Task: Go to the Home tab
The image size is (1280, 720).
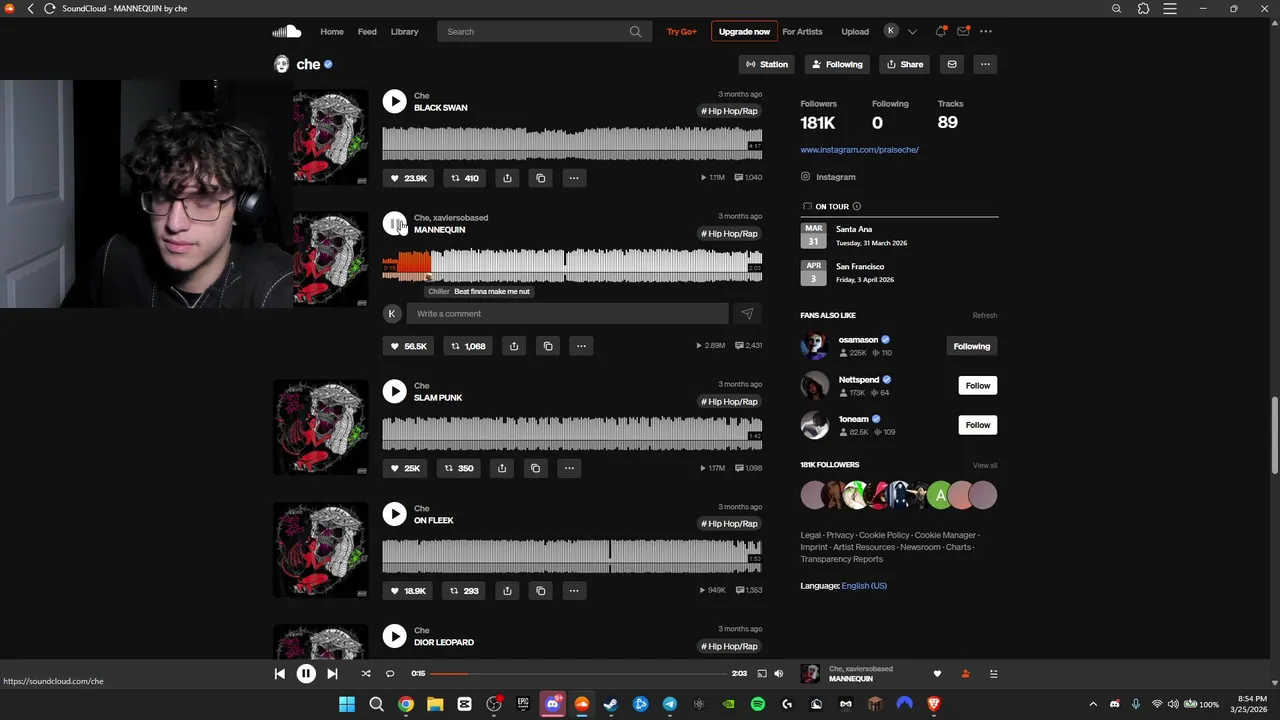Action: tap(332, 32)
